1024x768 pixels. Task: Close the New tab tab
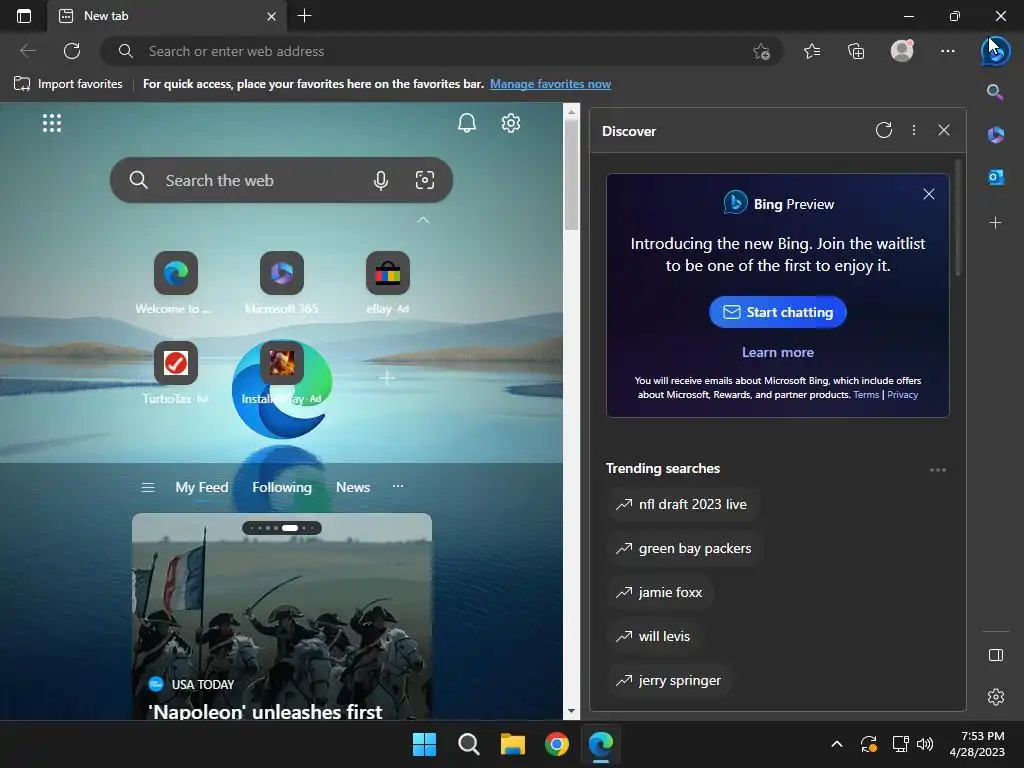click(271, 16)
